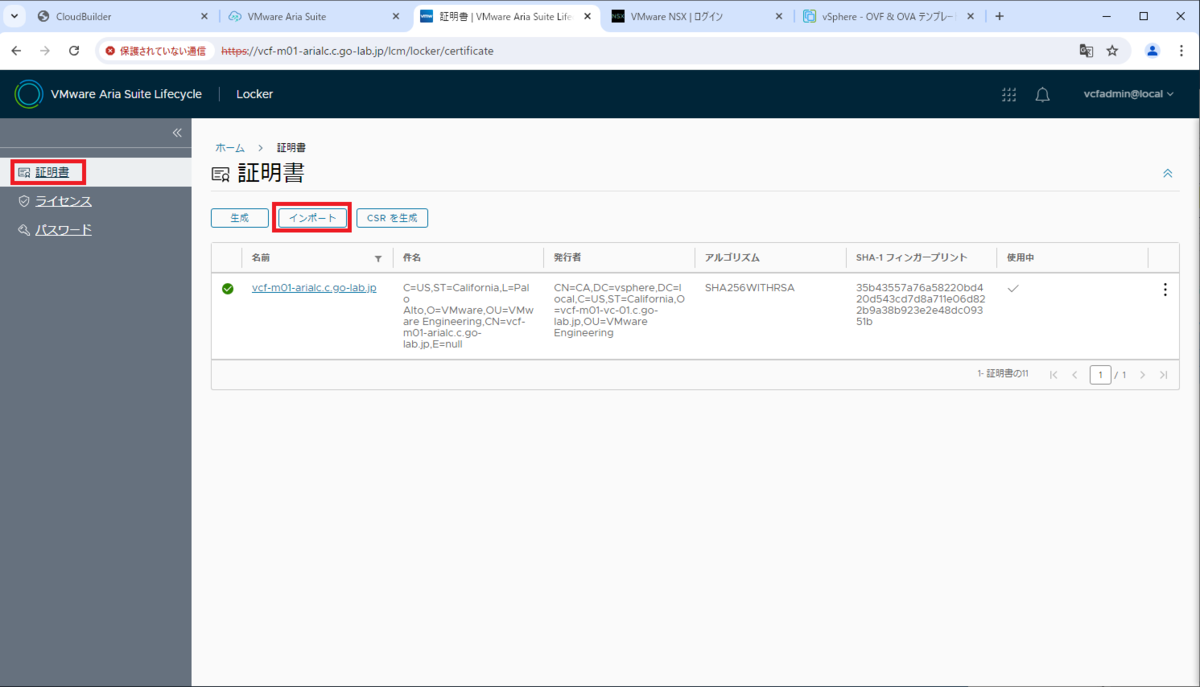Image resolution: width=1200 pixels, height=687 pixels.
Task: Sort by the 件名 column header
Action: (x=412, y=258)
